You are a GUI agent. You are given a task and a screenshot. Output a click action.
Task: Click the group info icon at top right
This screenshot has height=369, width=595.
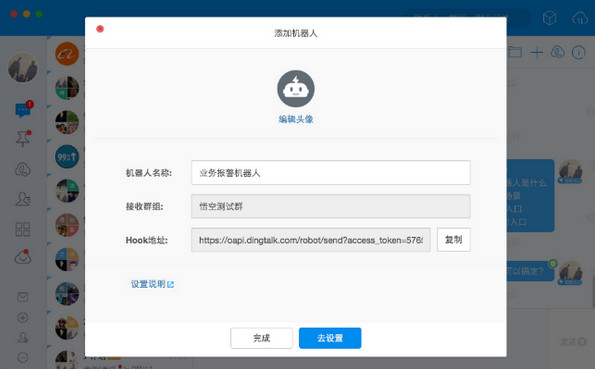pos(579,52)
